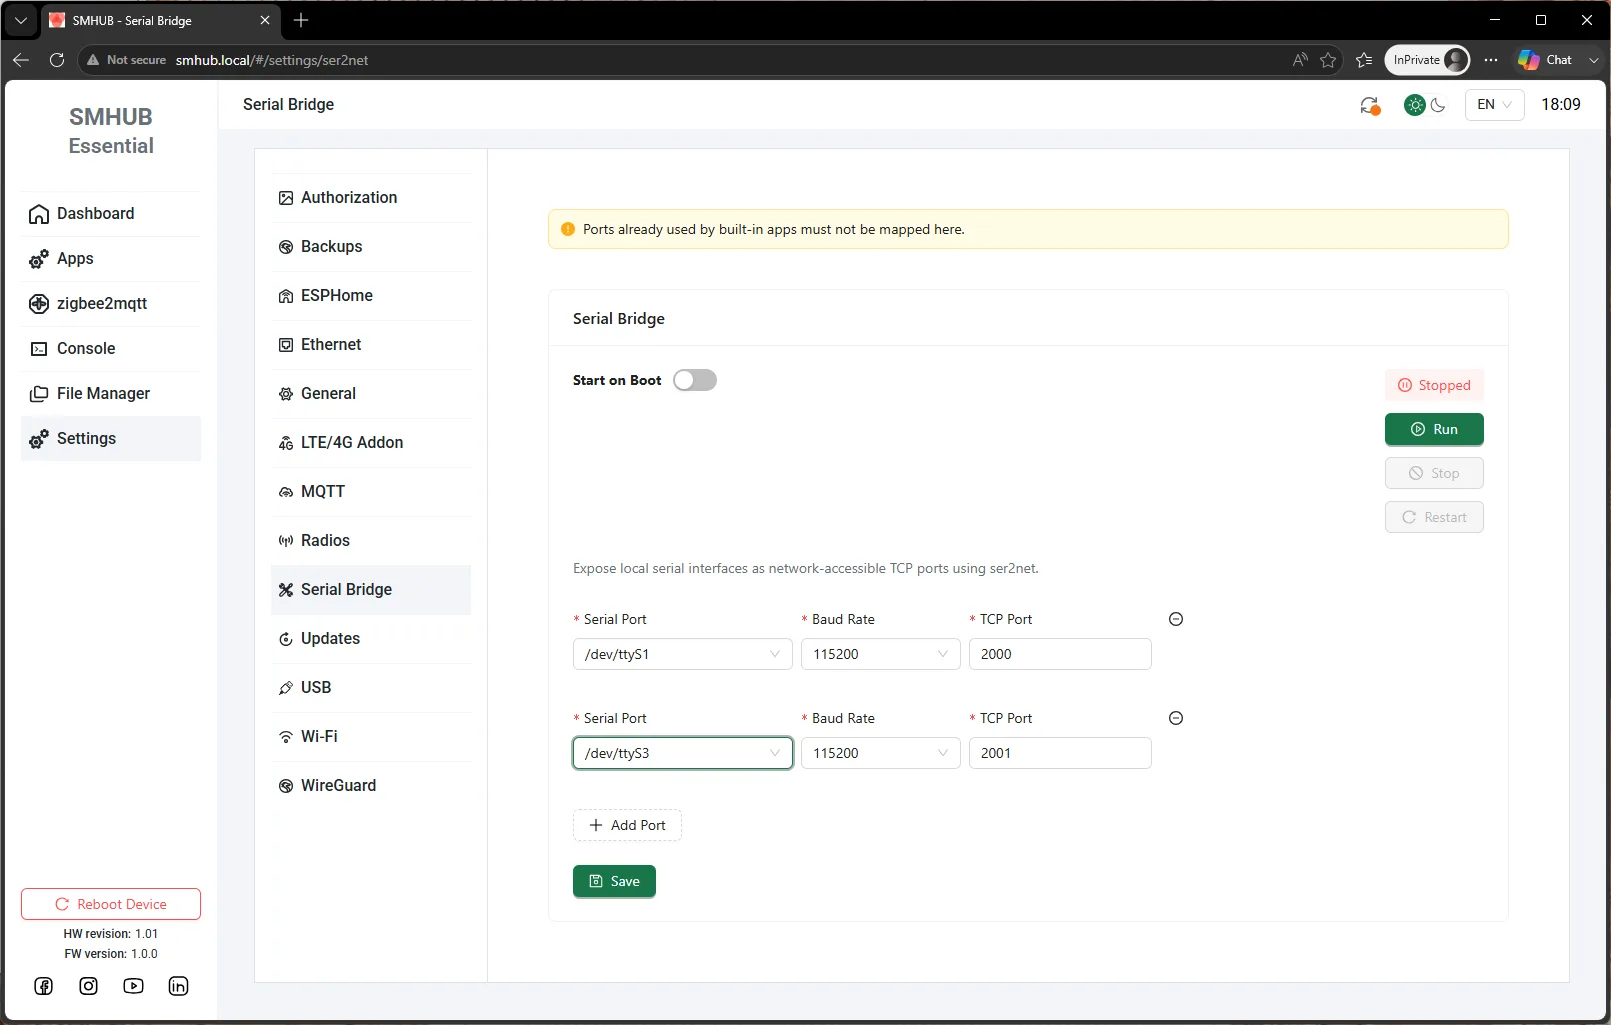Open WireGuard settings
This screenshot has width=1611, height=1025.
point(371,786)
